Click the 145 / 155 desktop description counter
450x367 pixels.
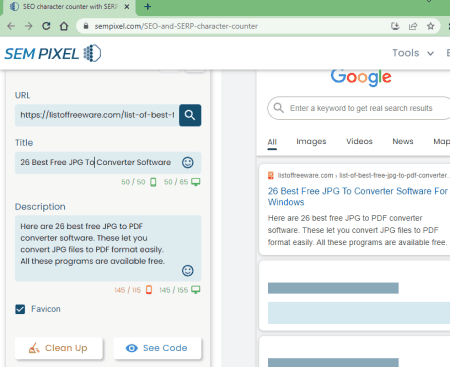pyautogui.click(x=173, y=290)
